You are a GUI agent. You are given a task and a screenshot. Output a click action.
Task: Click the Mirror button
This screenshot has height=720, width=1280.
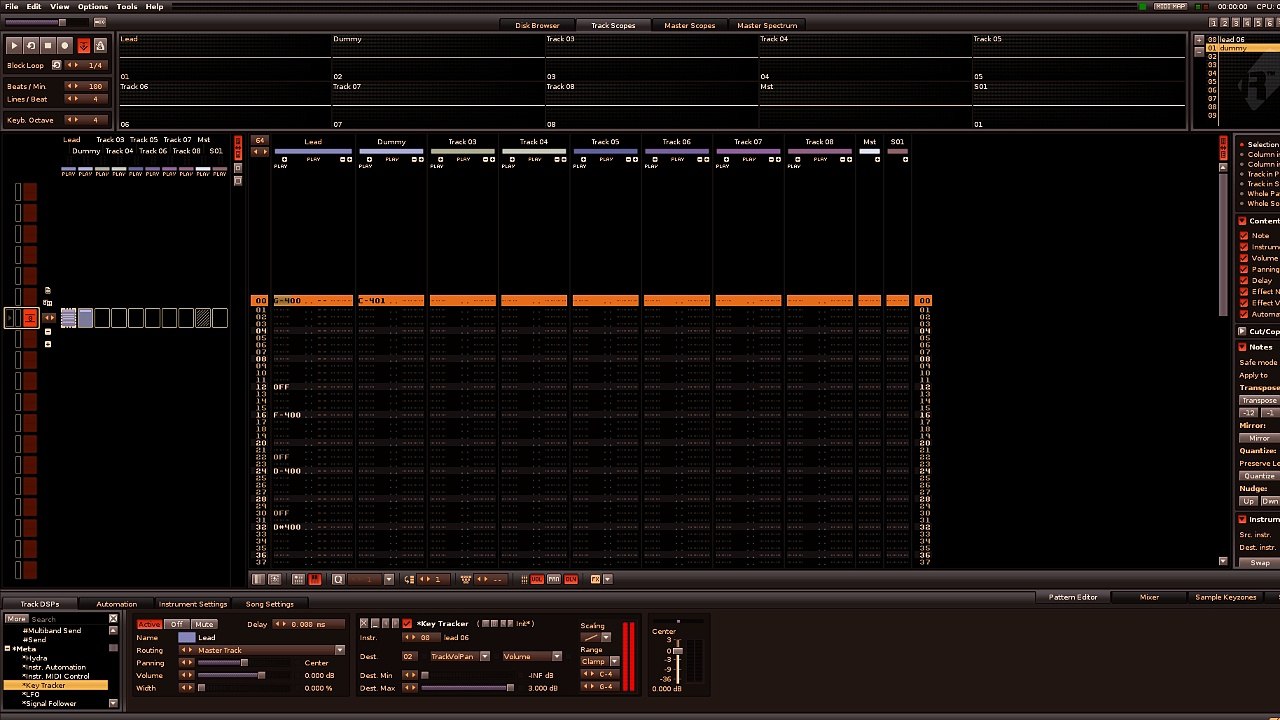[1259, 438]
